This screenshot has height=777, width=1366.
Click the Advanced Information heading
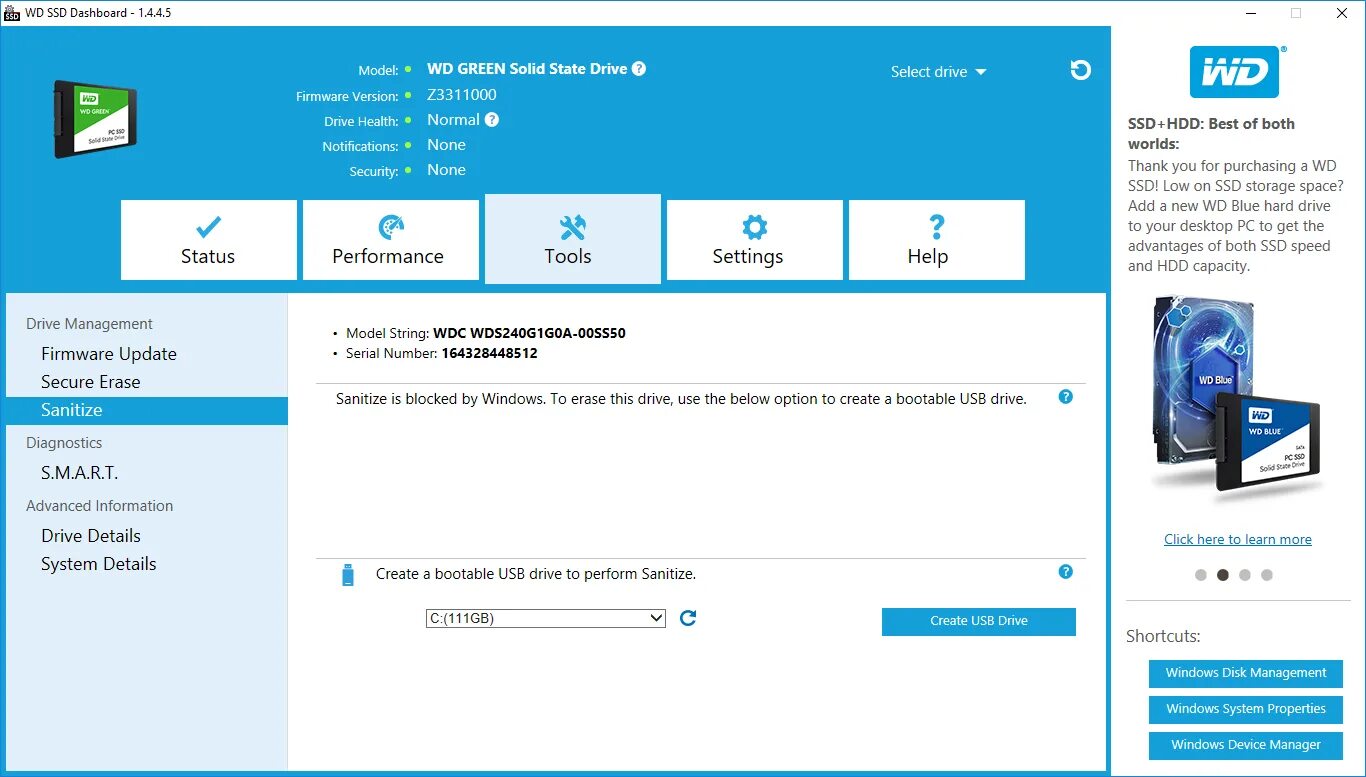pyautogui.click(x=100, y=506)
